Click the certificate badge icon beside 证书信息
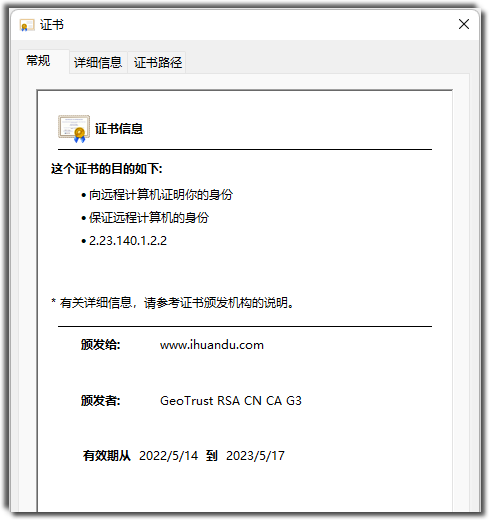Image resolution: width=489 pixels, height=520 pixels. [74, 129]
